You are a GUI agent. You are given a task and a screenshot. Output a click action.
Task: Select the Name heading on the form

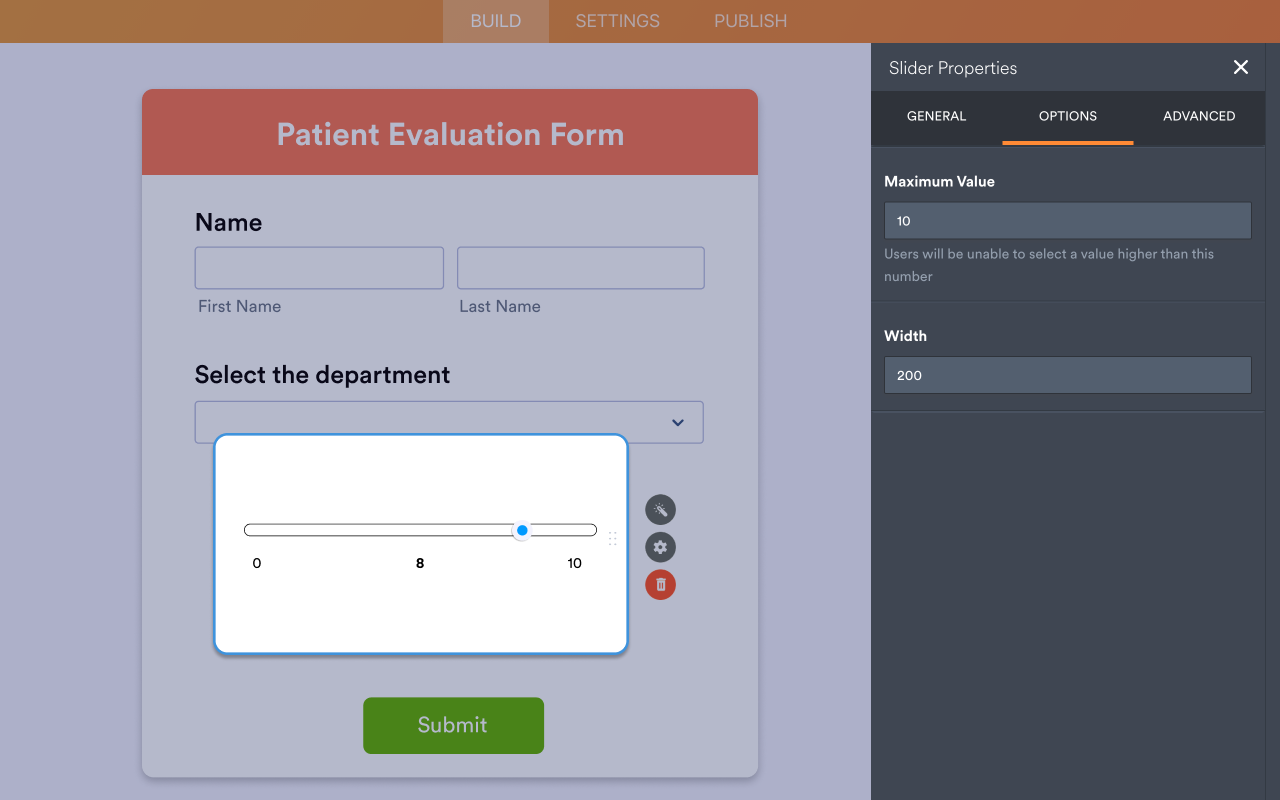pyautogui.click(x=228, y=222)
